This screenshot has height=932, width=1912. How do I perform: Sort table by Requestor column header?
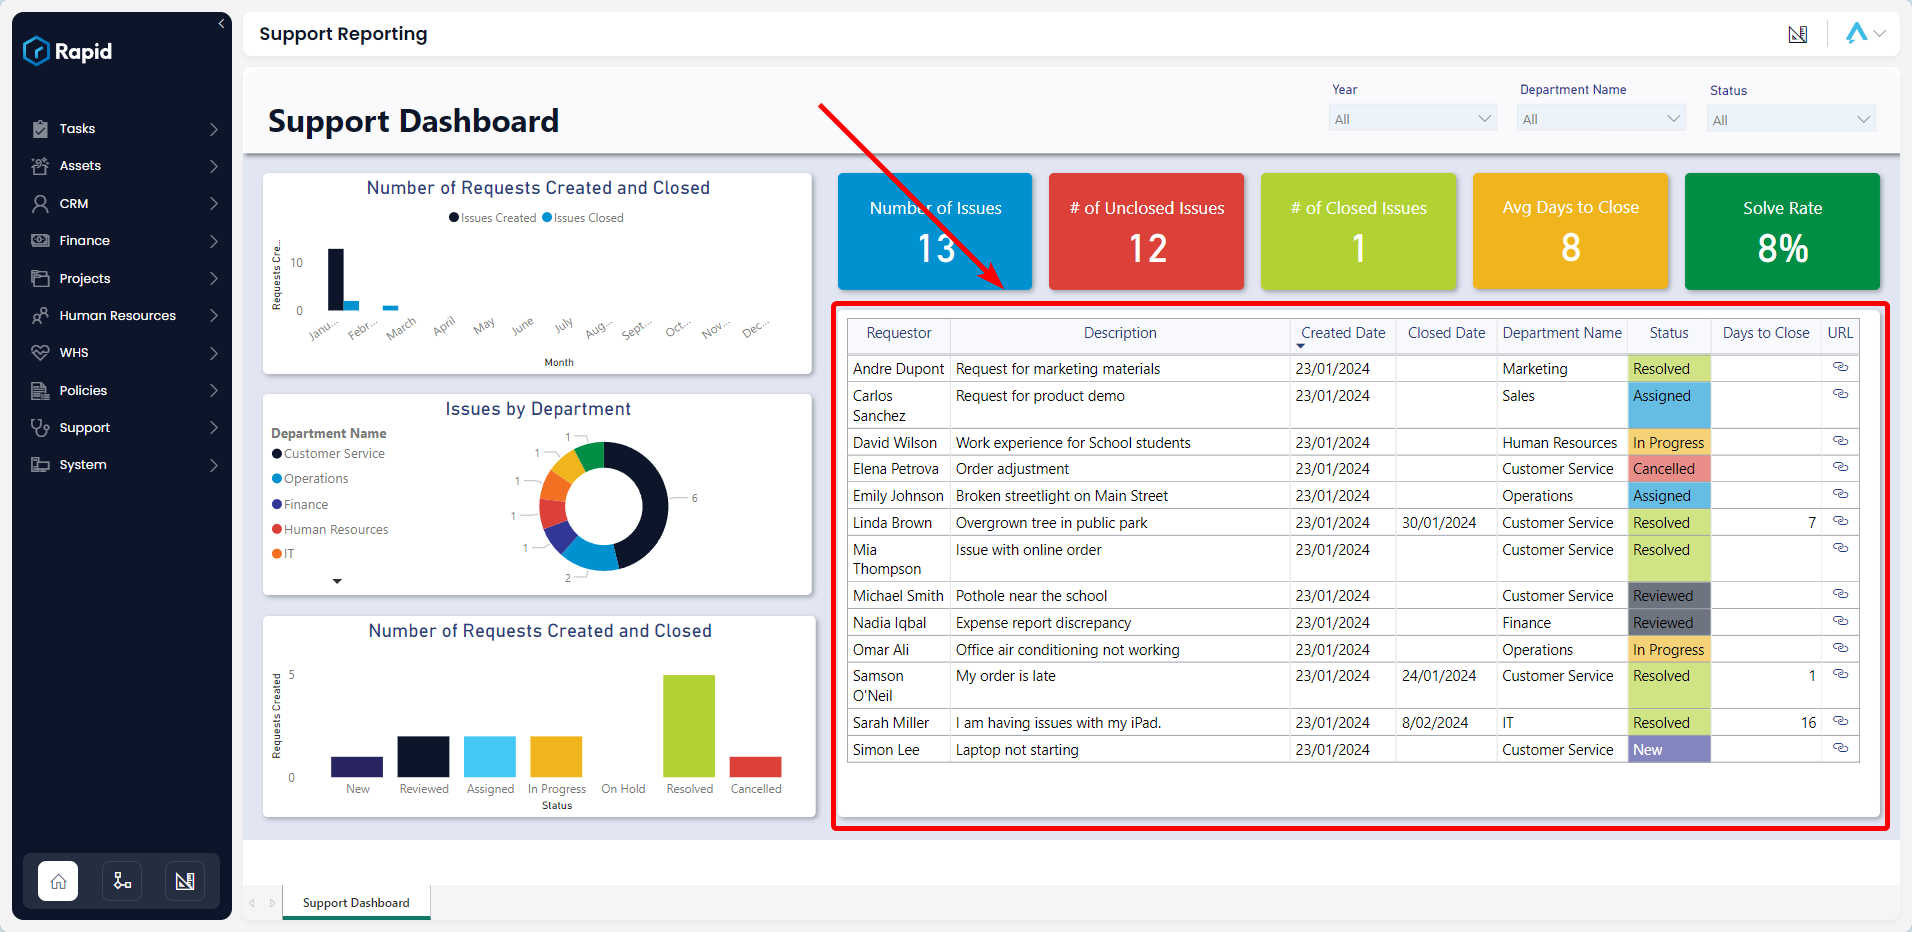(898, 333)
